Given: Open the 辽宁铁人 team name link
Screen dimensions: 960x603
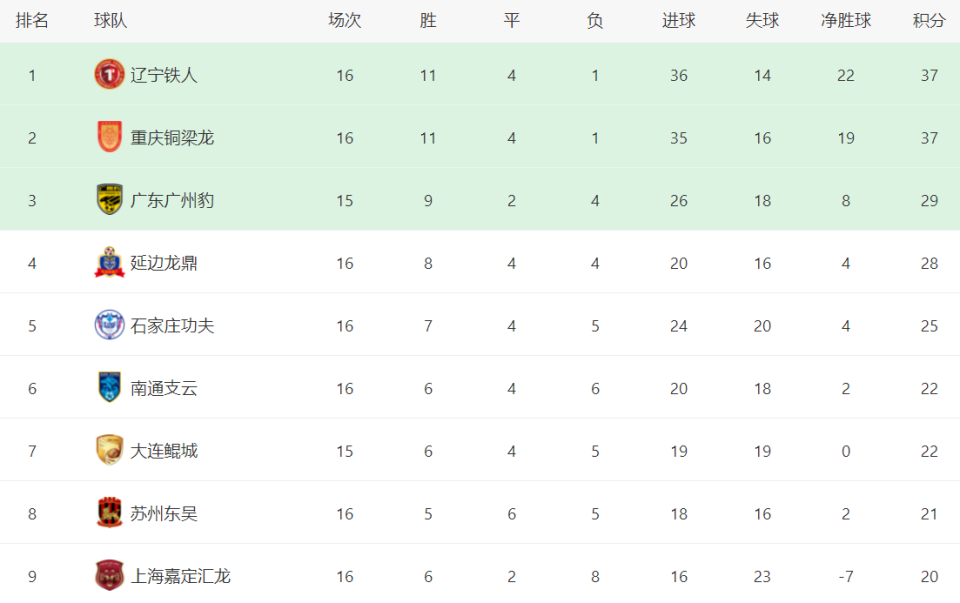Looking at the screenshot, I should (163, 75).
